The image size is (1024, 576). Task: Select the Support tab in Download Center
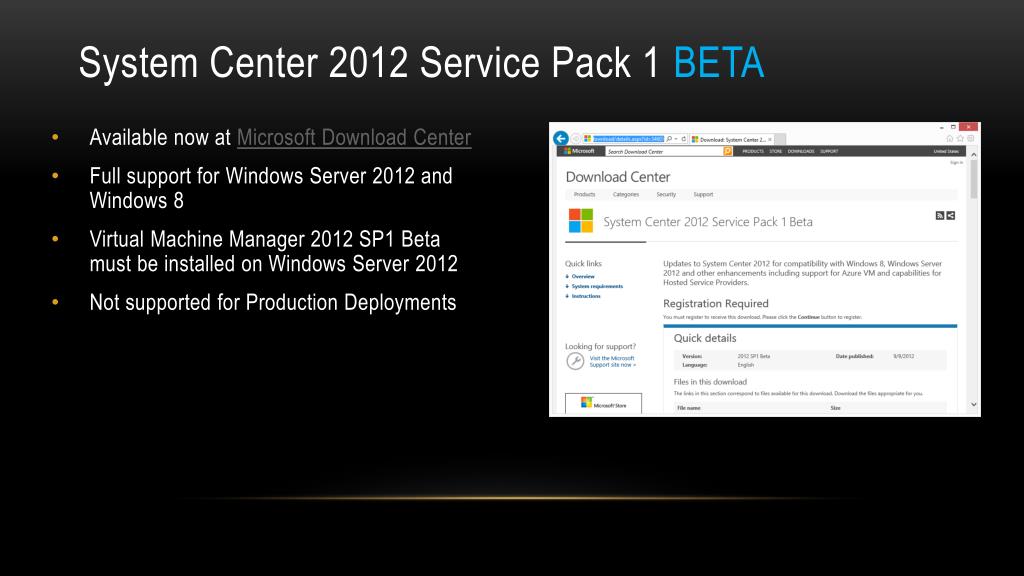703,195
